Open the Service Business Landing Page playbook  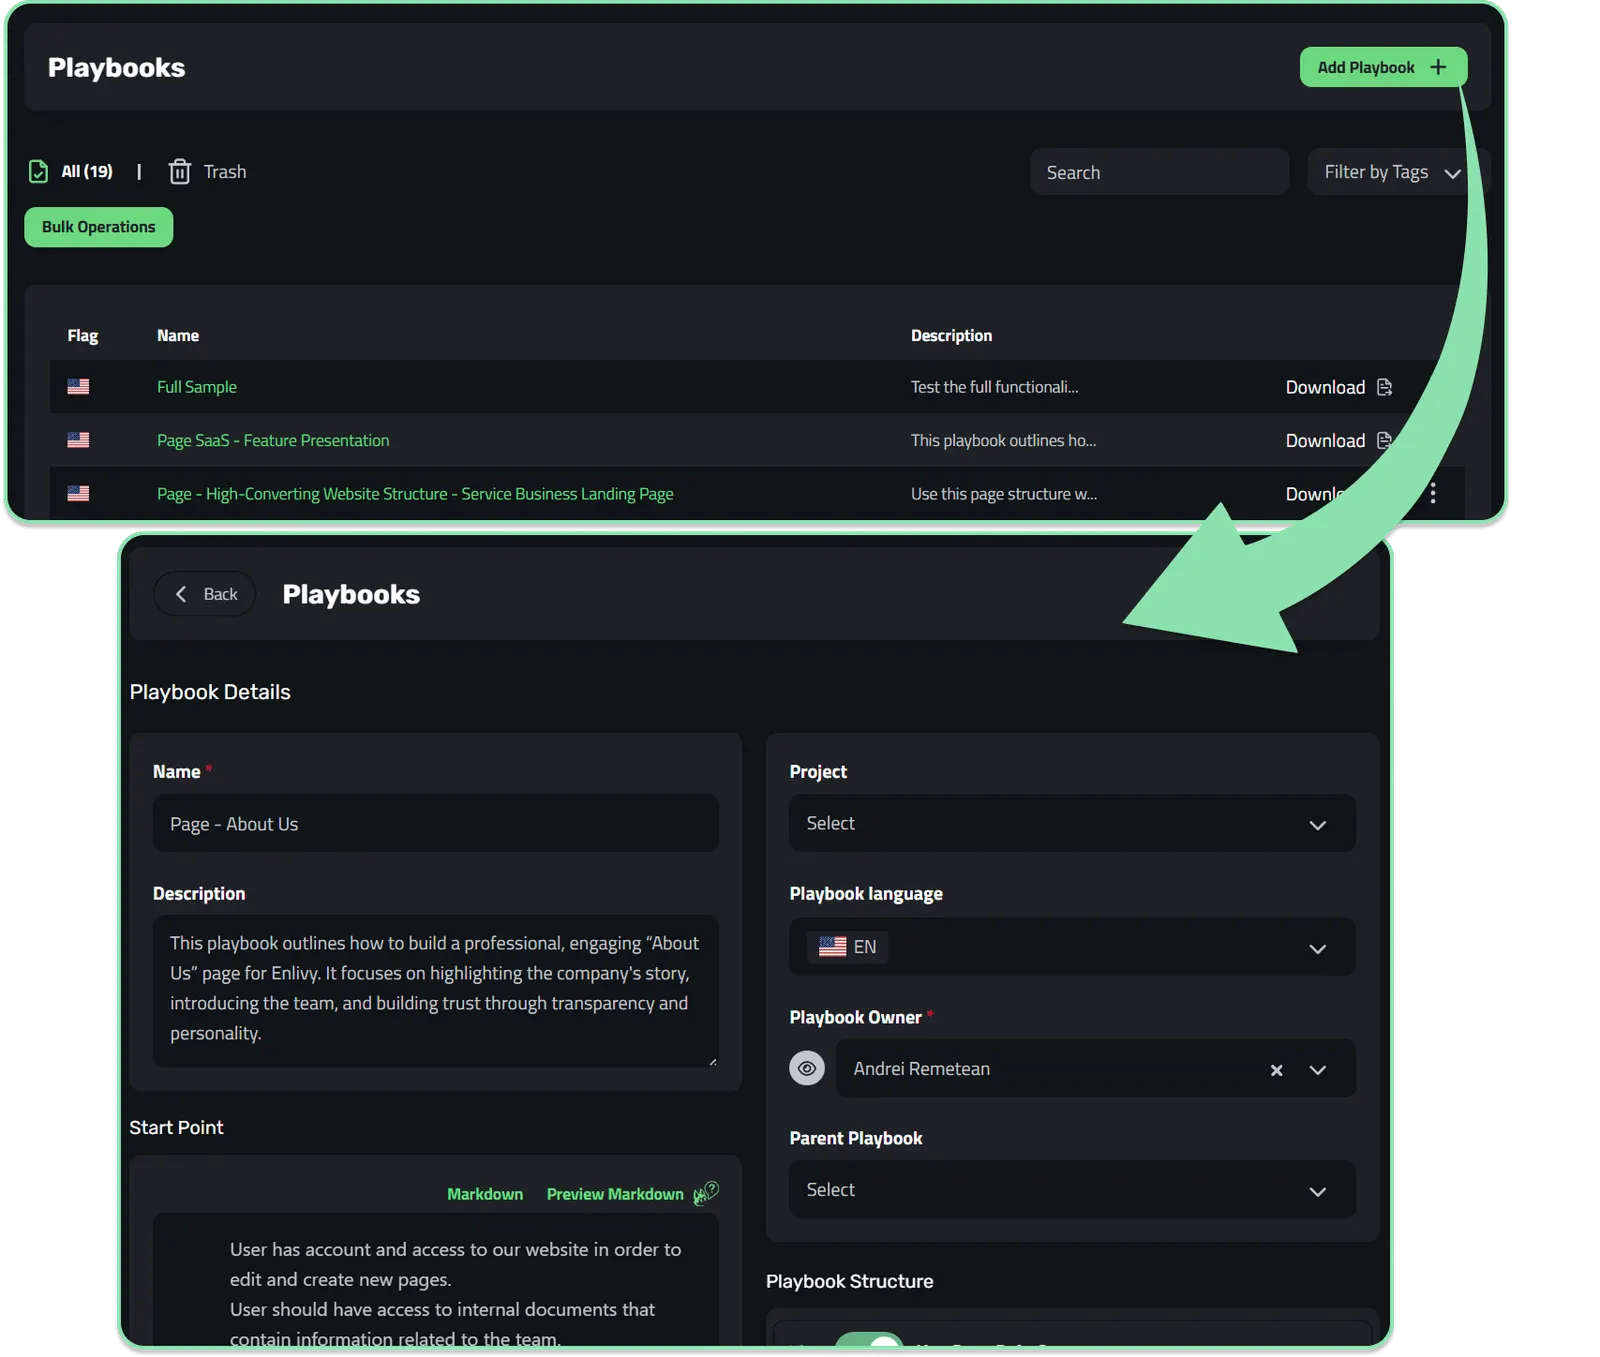(x=415, y=494)
